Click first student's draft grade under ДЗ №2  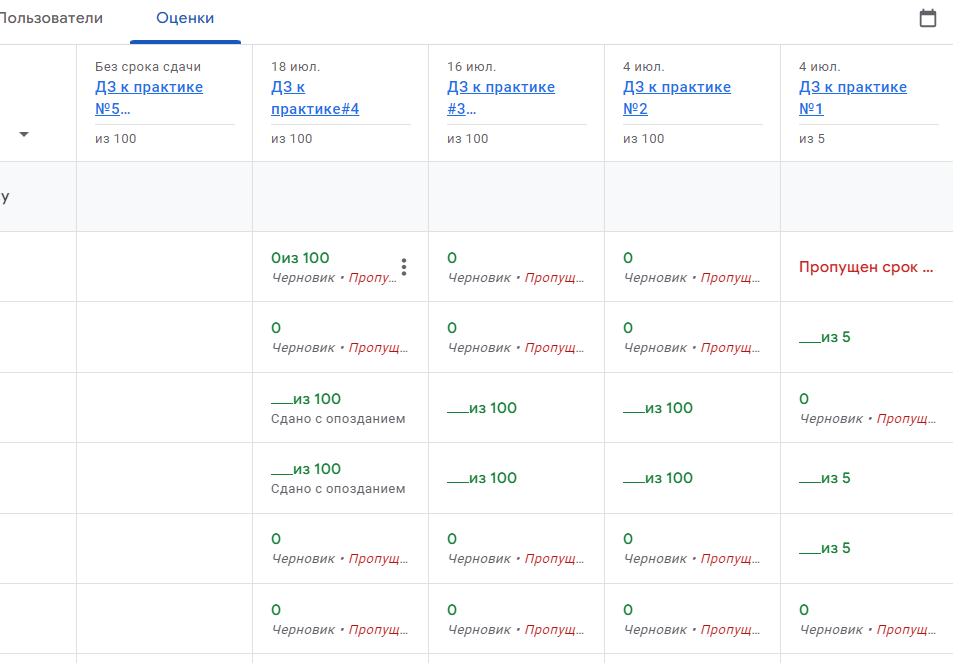[x=692, y=267]
